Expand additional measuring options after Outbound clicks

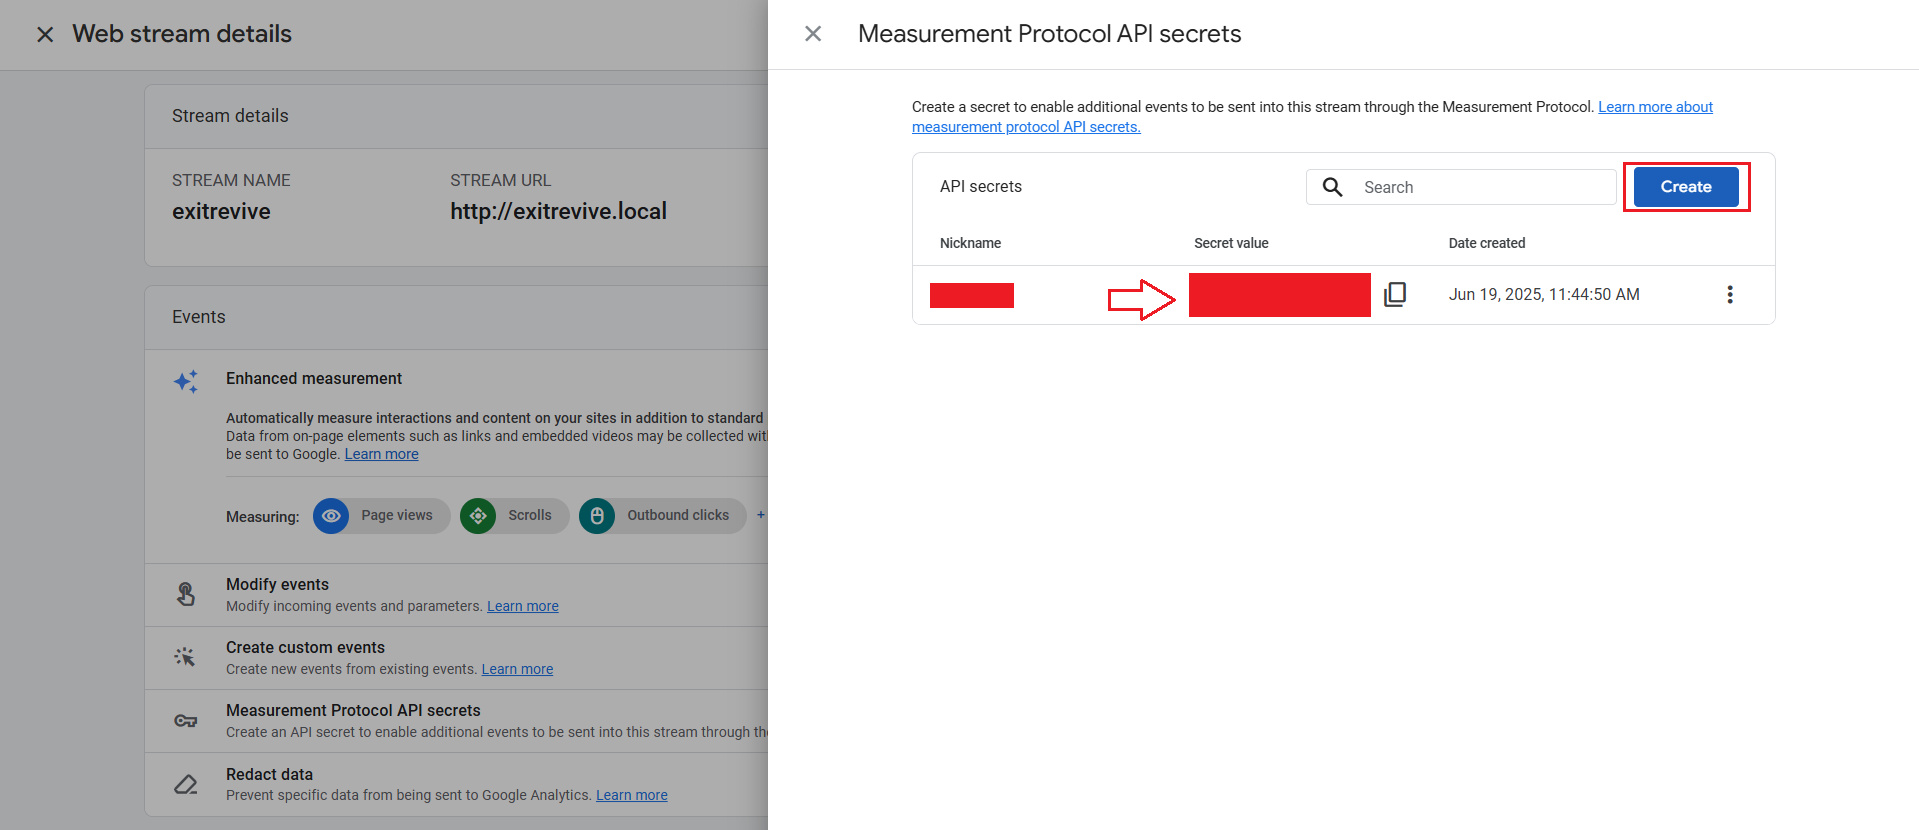pos(761,515)
